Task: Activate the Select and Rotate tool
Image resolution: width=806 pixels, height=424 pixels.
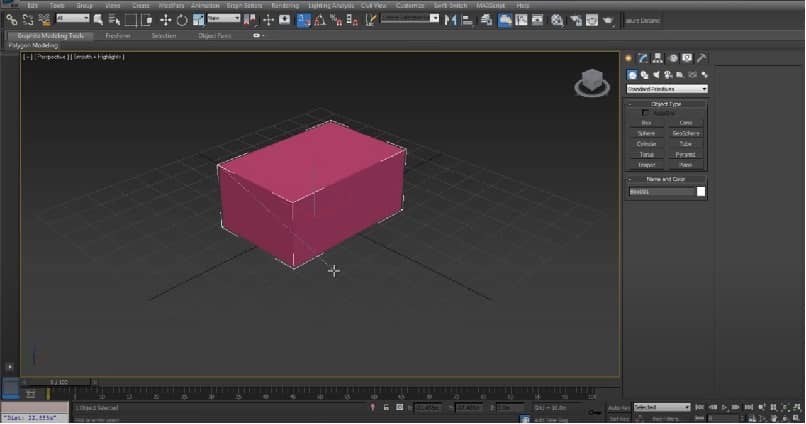Action: (182, 20)
